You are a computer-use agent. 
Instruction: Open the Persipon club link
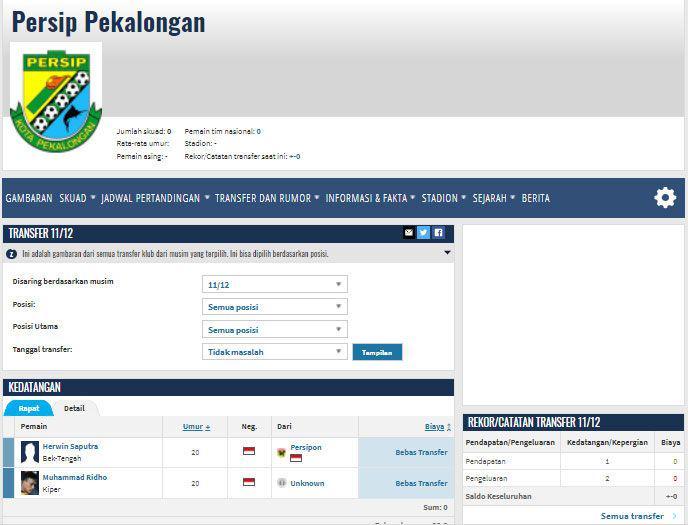point(306,447)
